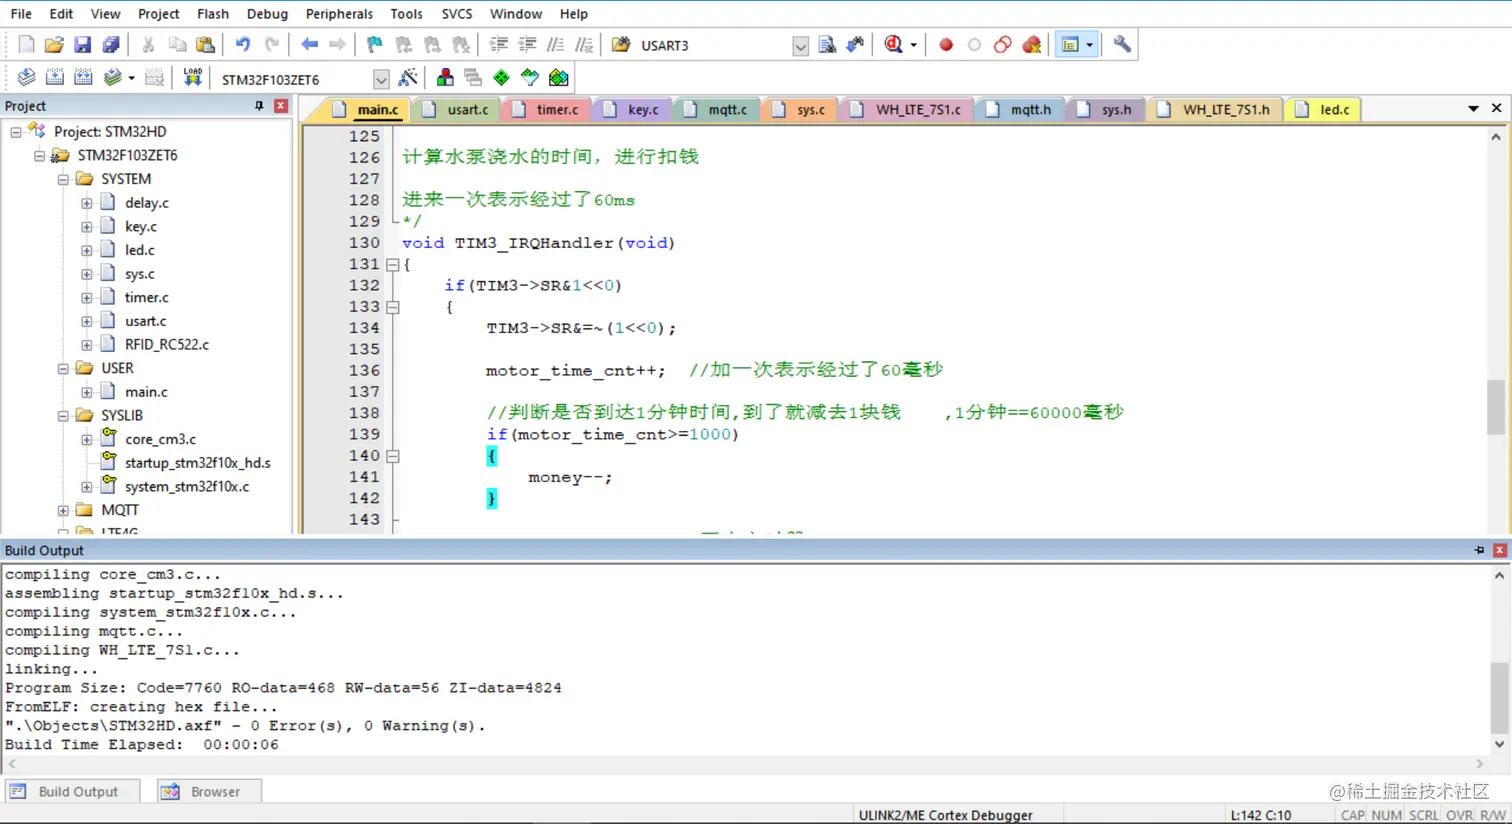Collapse the TIM3_IRQHandler code block

coord(392,265)
